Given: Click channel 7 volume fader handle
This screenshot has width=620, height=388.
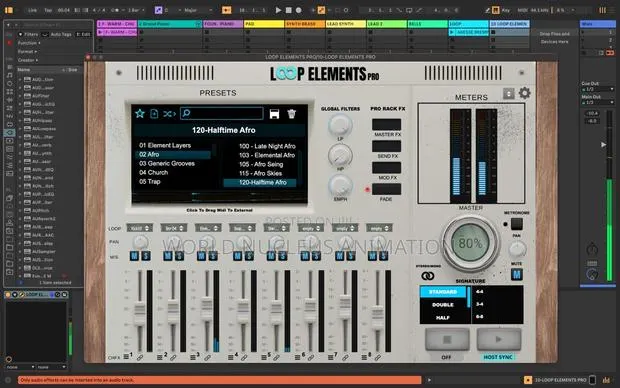Looking at the screenshot, I should pos(345,307).
